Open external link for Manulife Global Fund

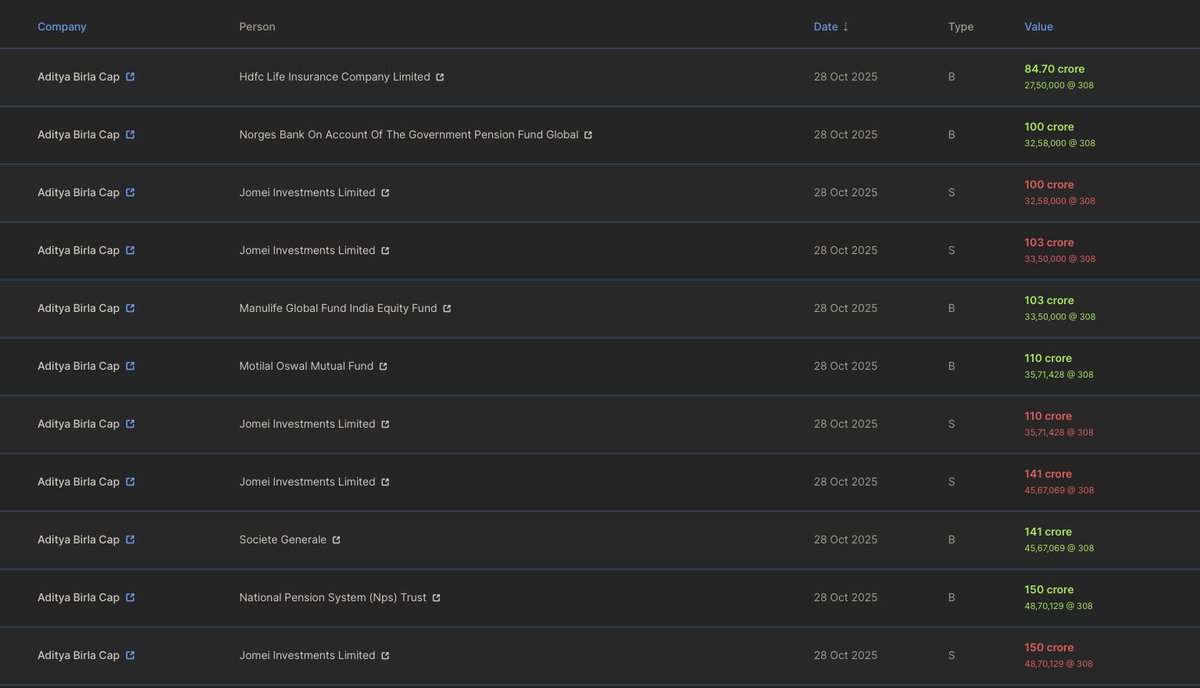click(x=446, y=307)
